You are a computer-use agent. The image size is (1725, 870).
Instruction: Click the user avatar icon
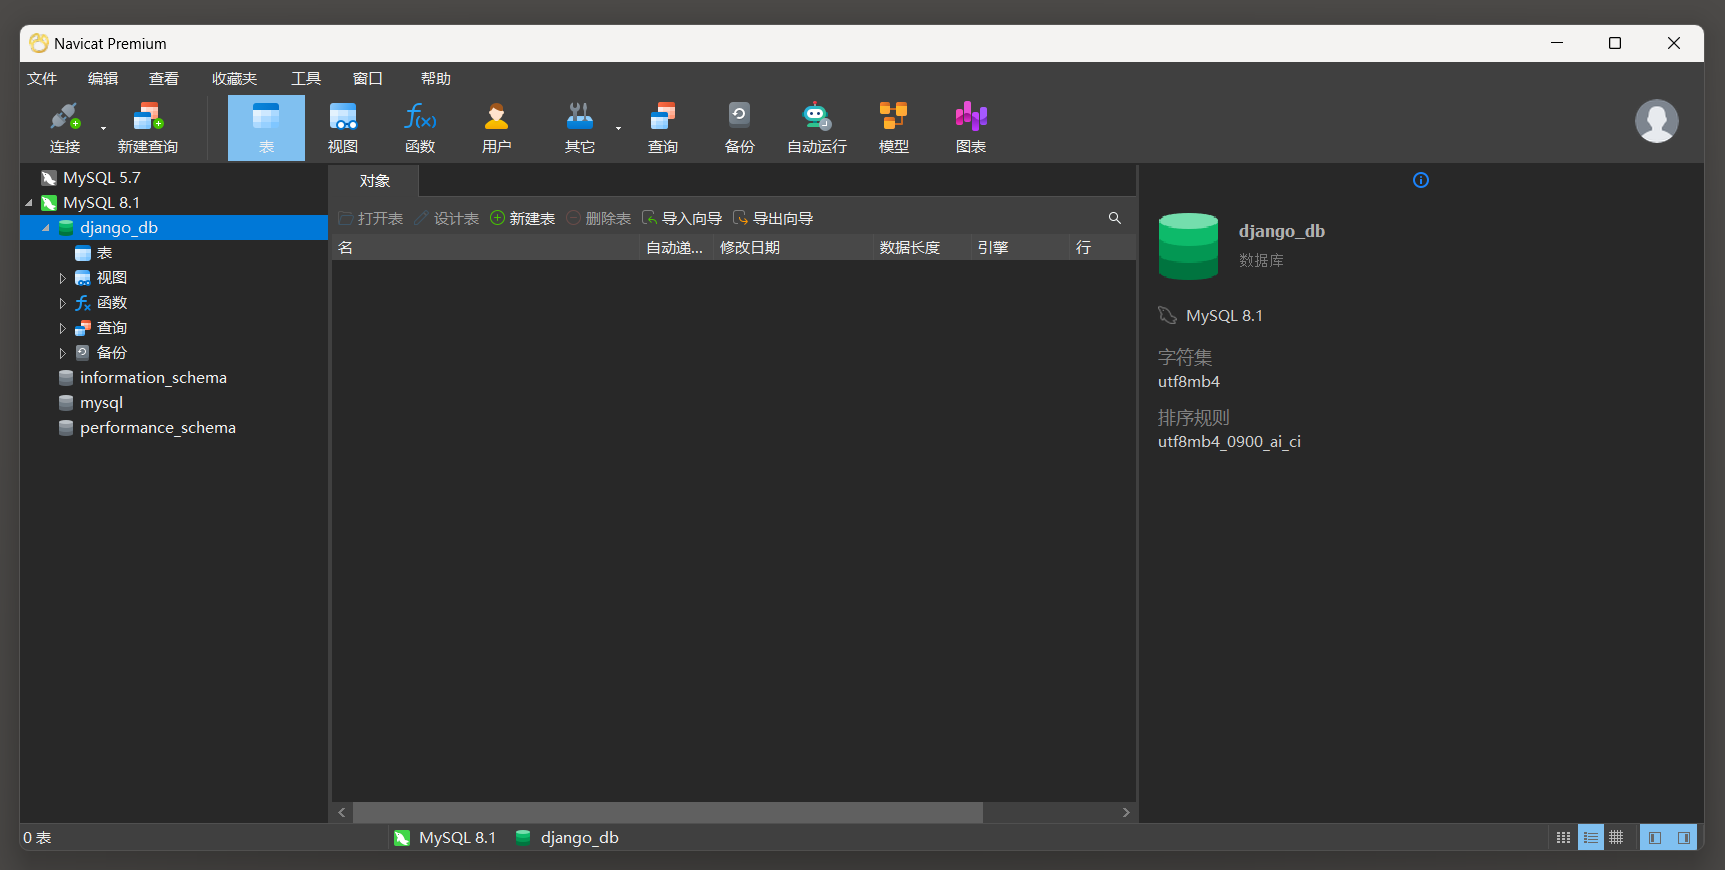(x=1656, y=121)
